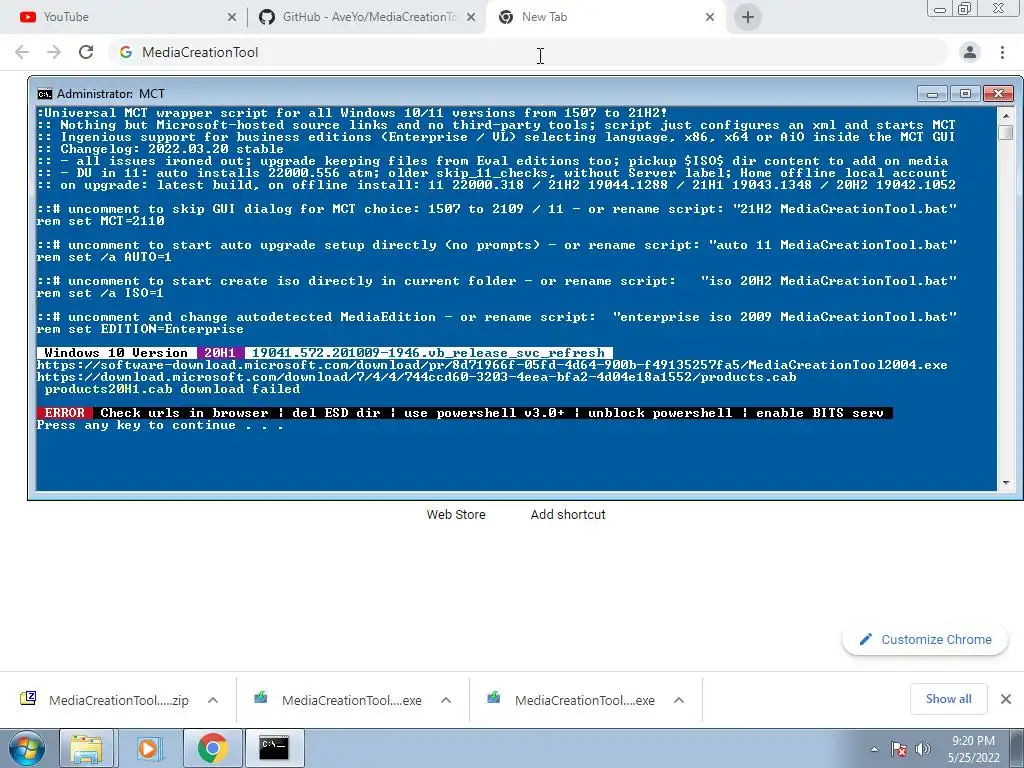Expand options for the second MediaCreationTool exe download
The width and height of the screenshot is (1024, 768).
click(x=679, y=700)
